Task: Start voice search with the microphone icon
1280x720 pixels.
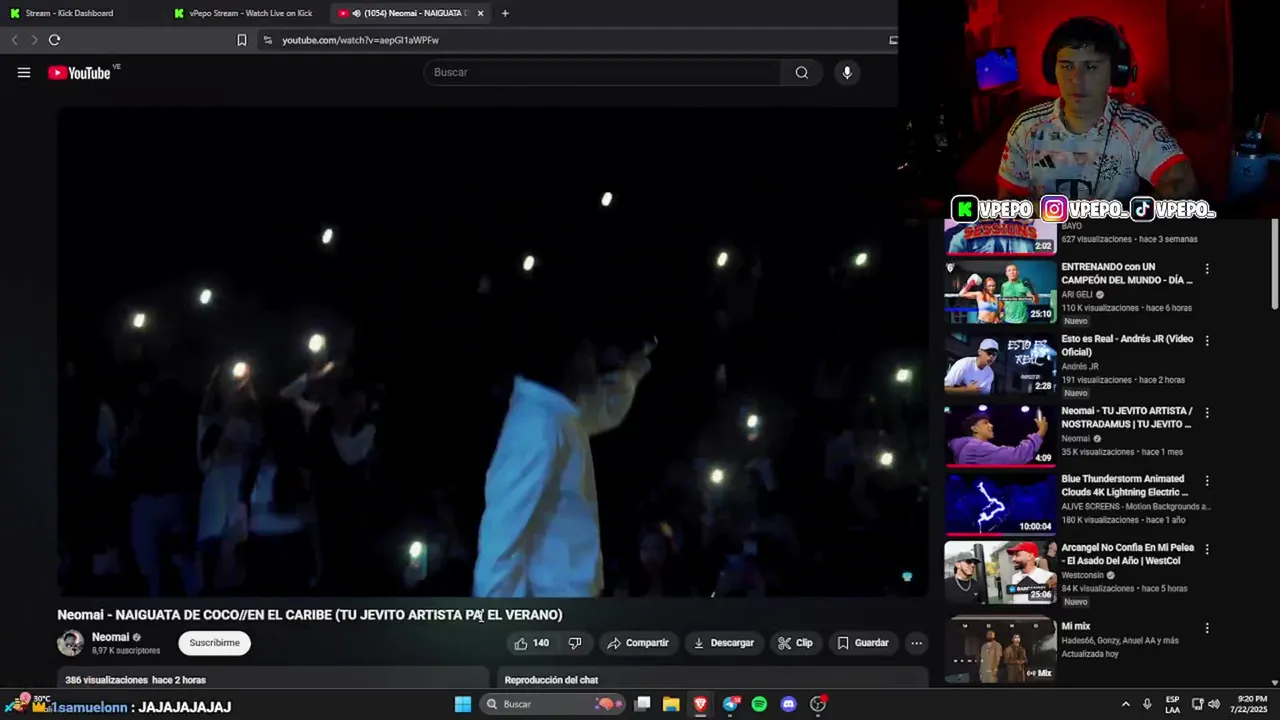Action: pyautogui.click(x=847, y=72)
